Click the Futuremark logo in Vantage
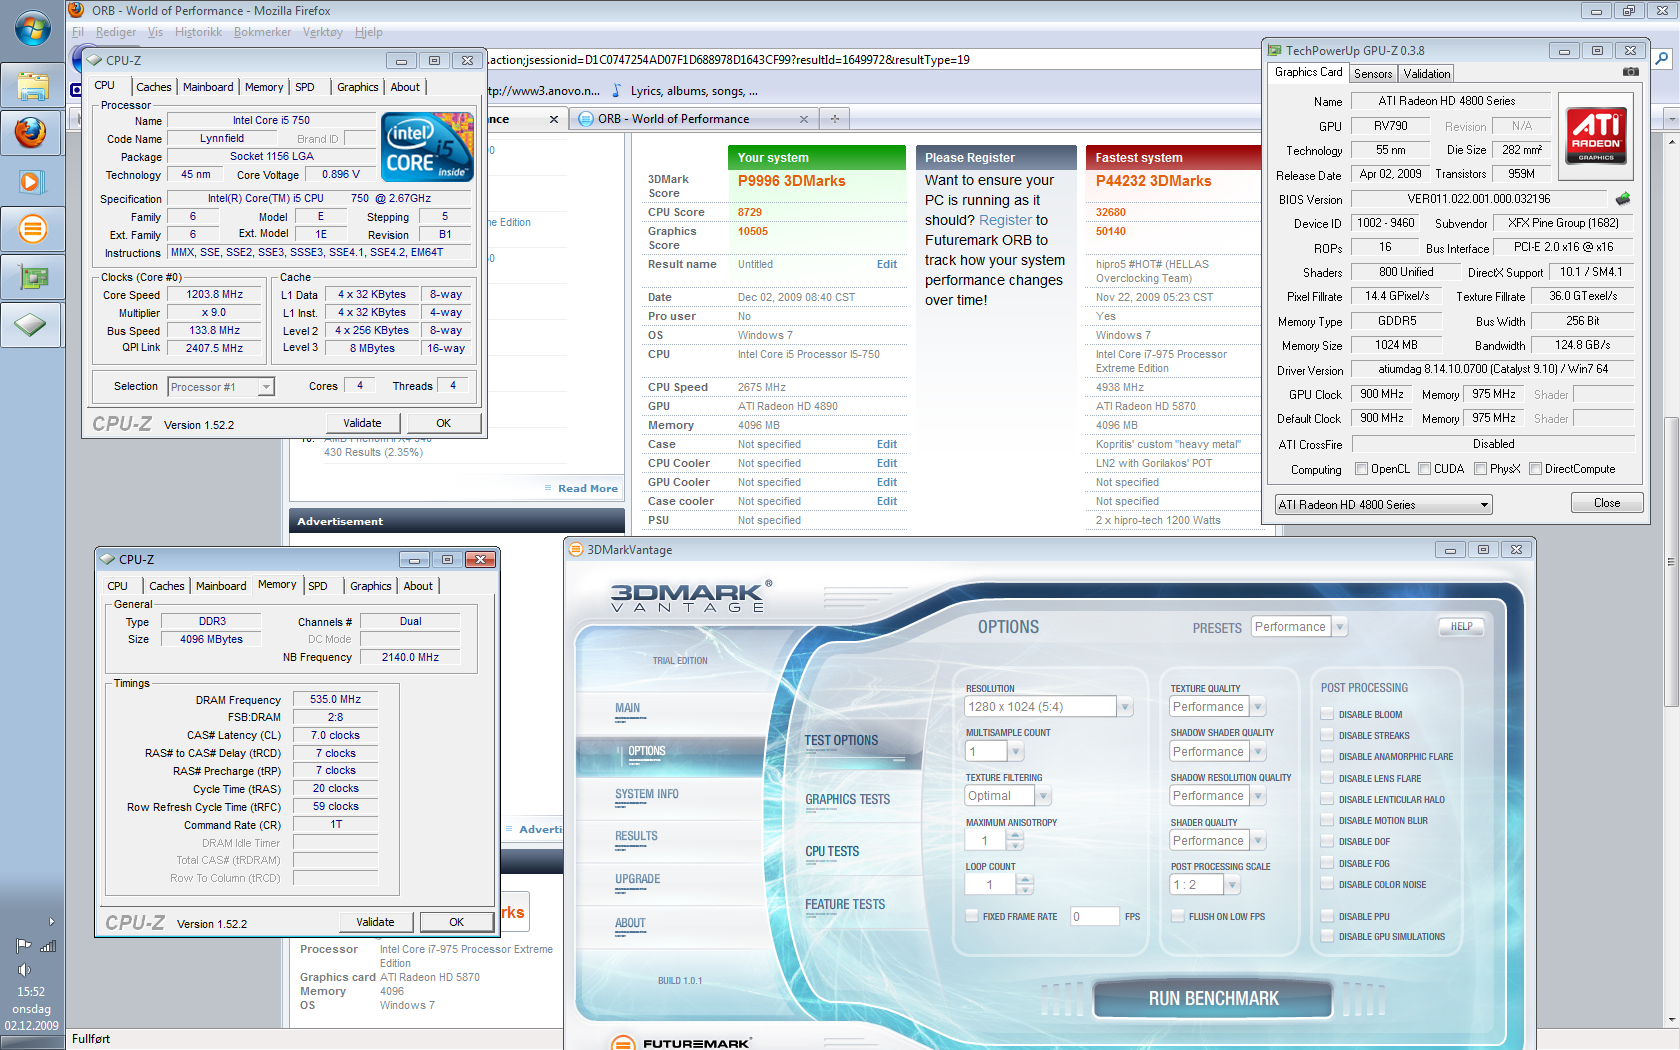1680x1050 pixels. tap(682, 1042)
